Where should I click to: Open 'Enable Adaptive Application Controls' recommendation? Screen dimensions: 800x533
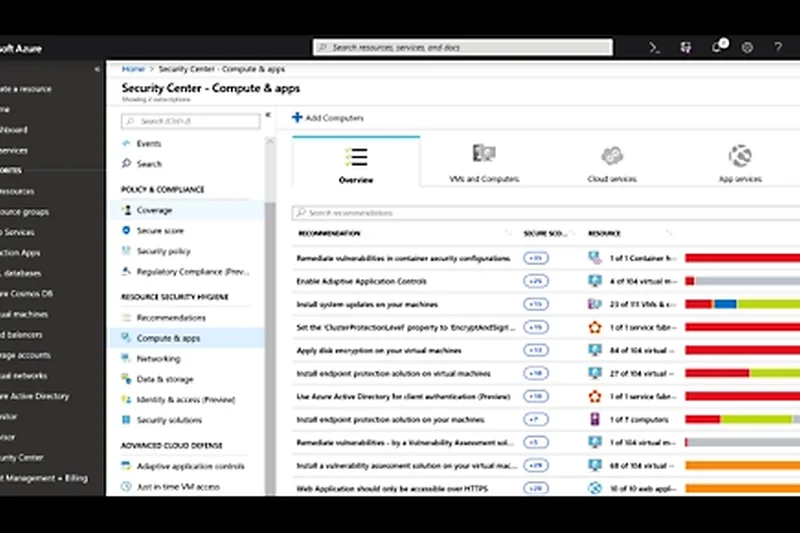tap(361, 282)
